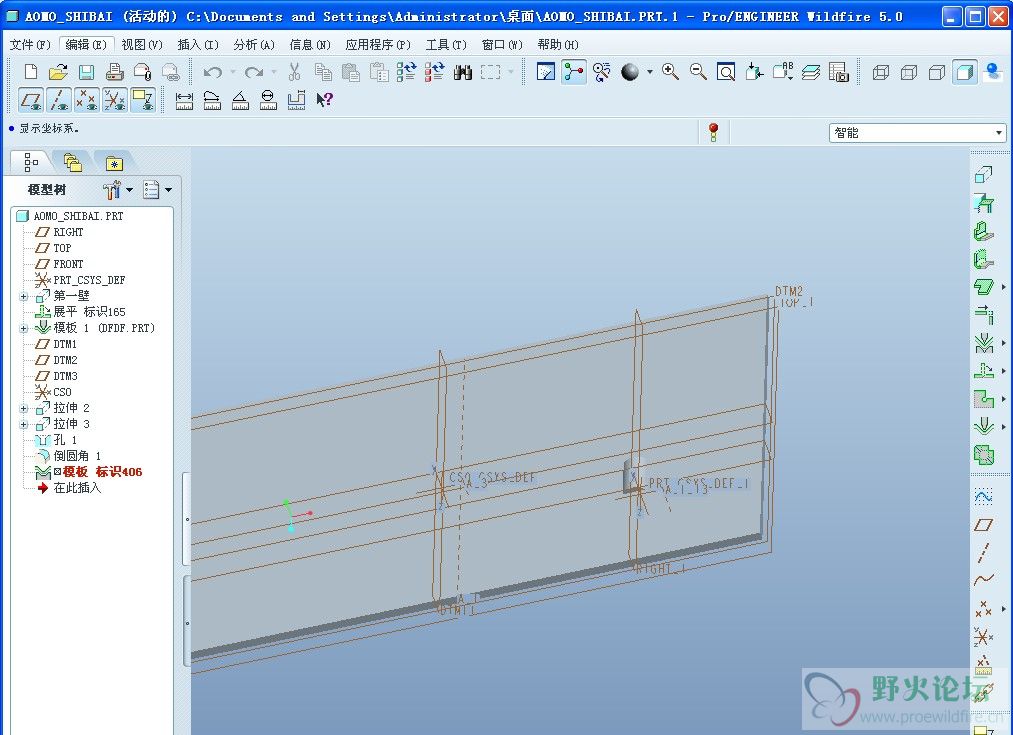Click the regeneration traffic light icon
Screen dimensions: 1013x735
click(713, 132)
